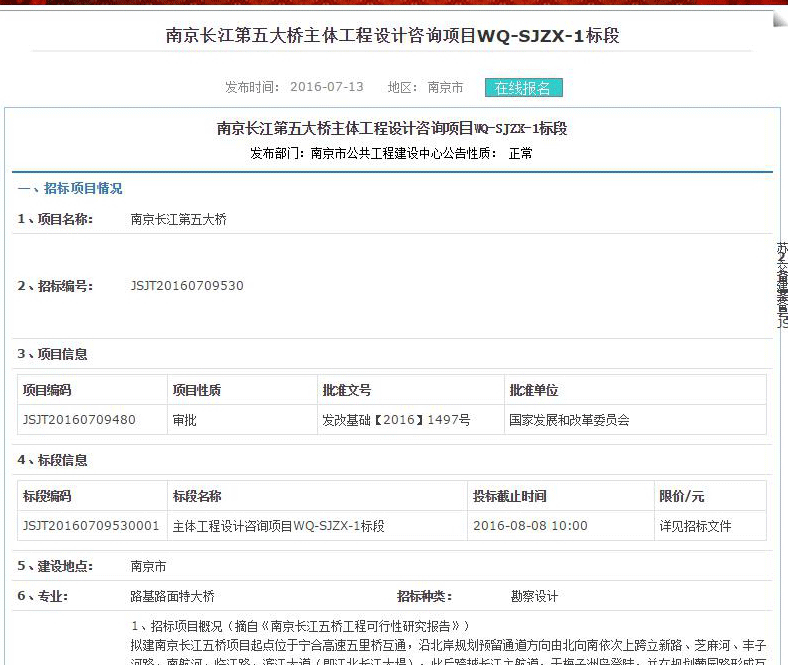Click the 项目编码 column header
Viewport: 788px width, 665px height.
[x=47, y=390]
